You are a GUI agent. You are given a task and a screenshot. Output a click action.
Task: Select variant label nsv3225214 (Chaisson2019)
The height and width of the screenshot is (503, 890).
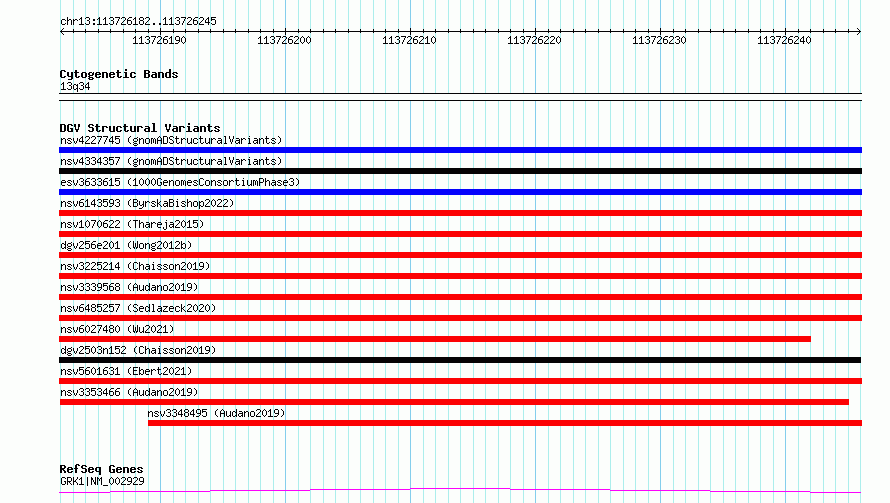135,266
